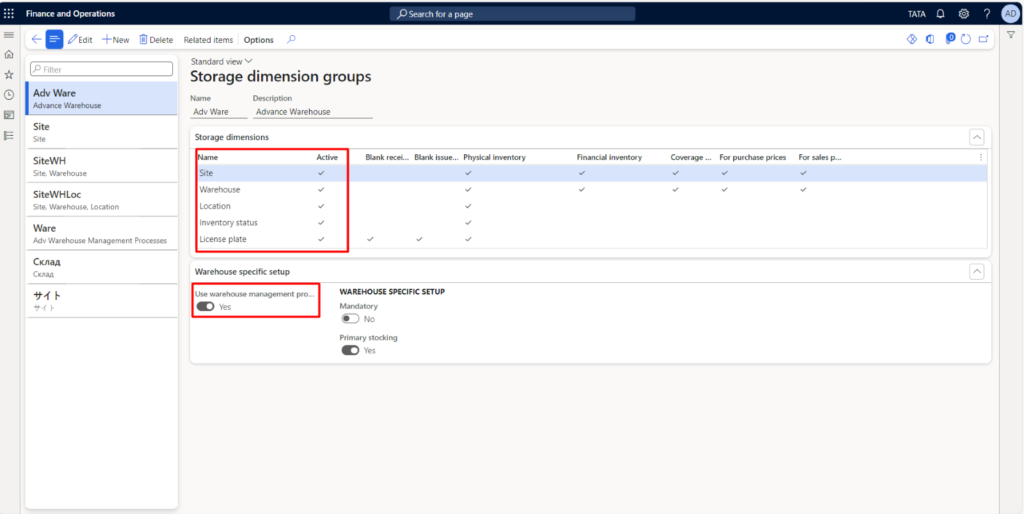Collapse the Warehouse specific setup section
Screen dimensions: 1024x514
[977, 271]
